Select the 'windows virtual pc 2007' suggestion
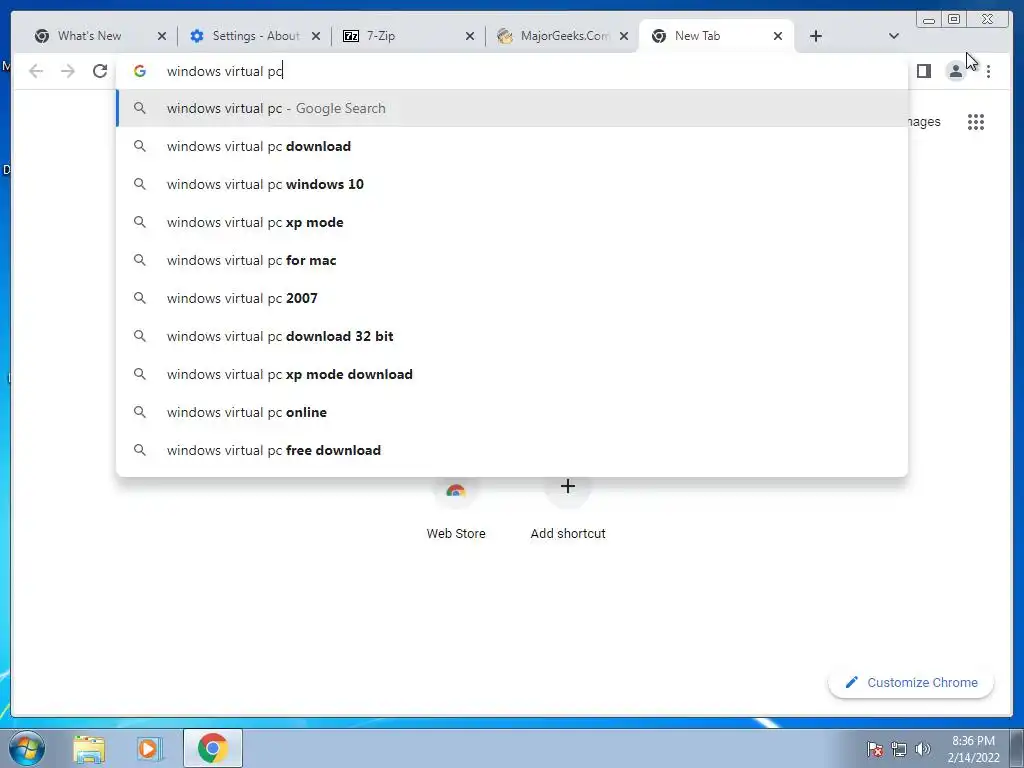1024x768 pixels. [x=512, y=298]
